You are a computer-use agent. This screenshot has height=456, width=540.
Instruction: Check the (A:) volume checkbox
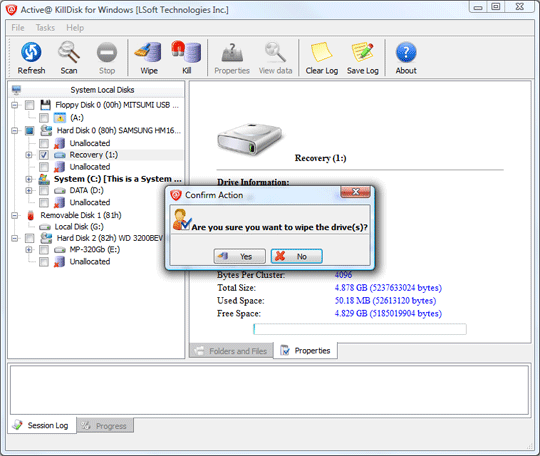click(x=44, y=118)
